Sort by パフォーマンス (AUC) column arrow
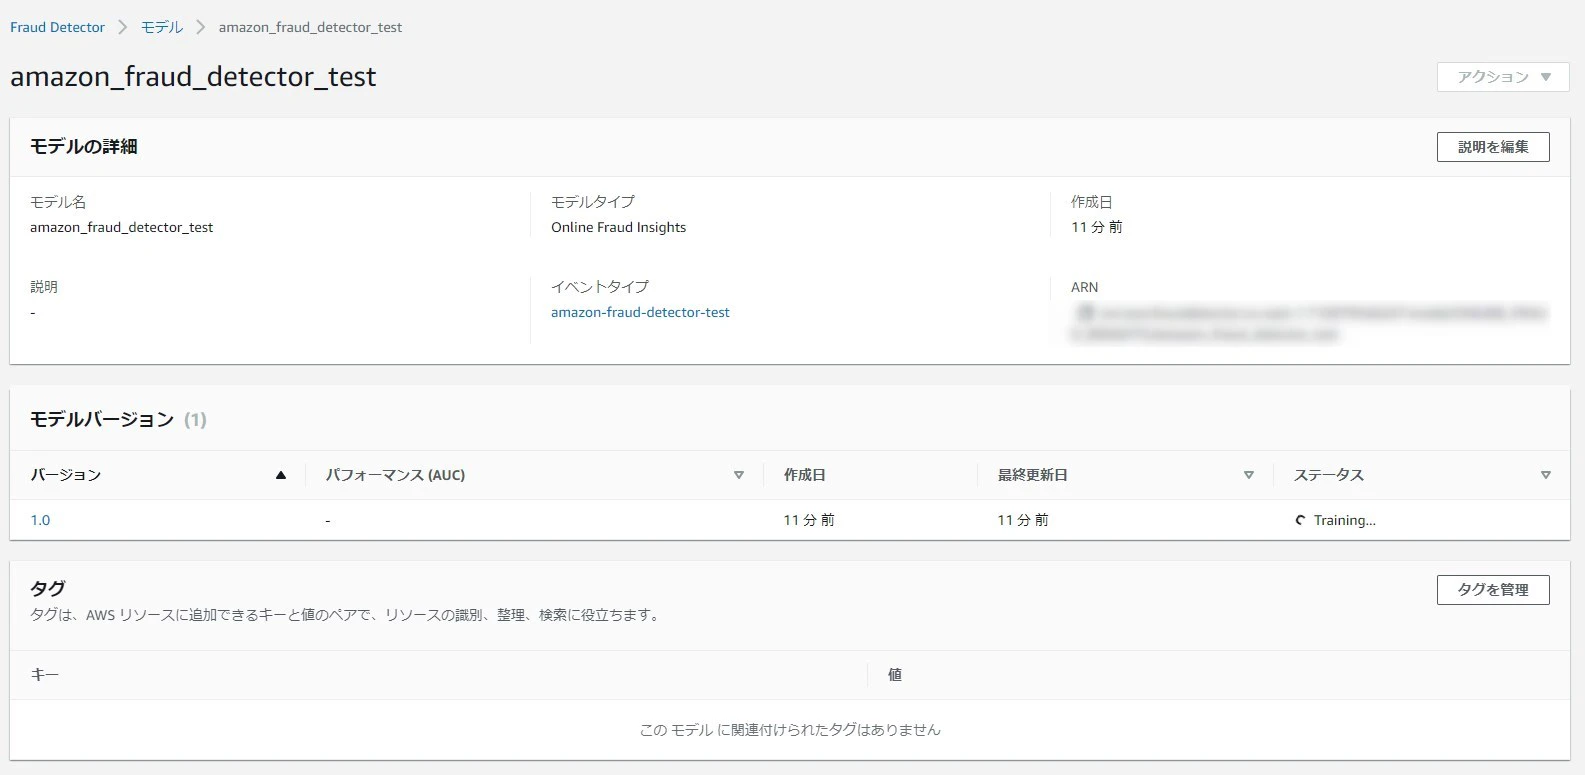 tap(739, 475)
